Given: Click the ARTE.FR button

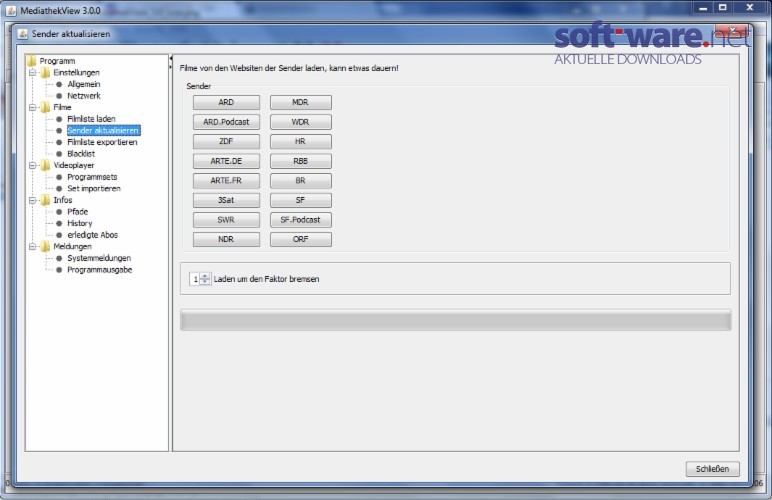Looking at the screenshot, I should click(226, 181).
